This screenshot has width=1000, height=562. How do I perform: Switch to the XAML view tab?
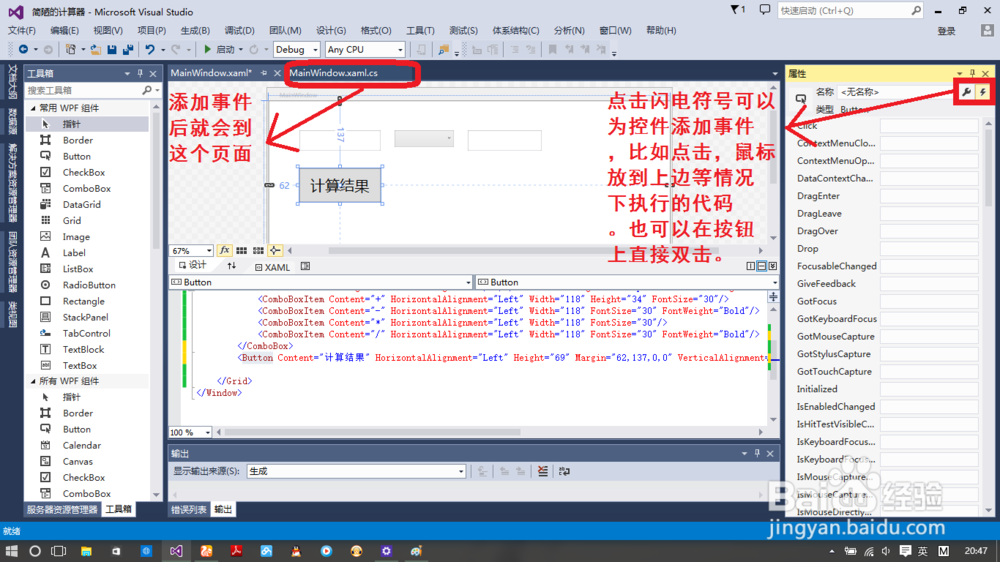click(x=272, y=267)
